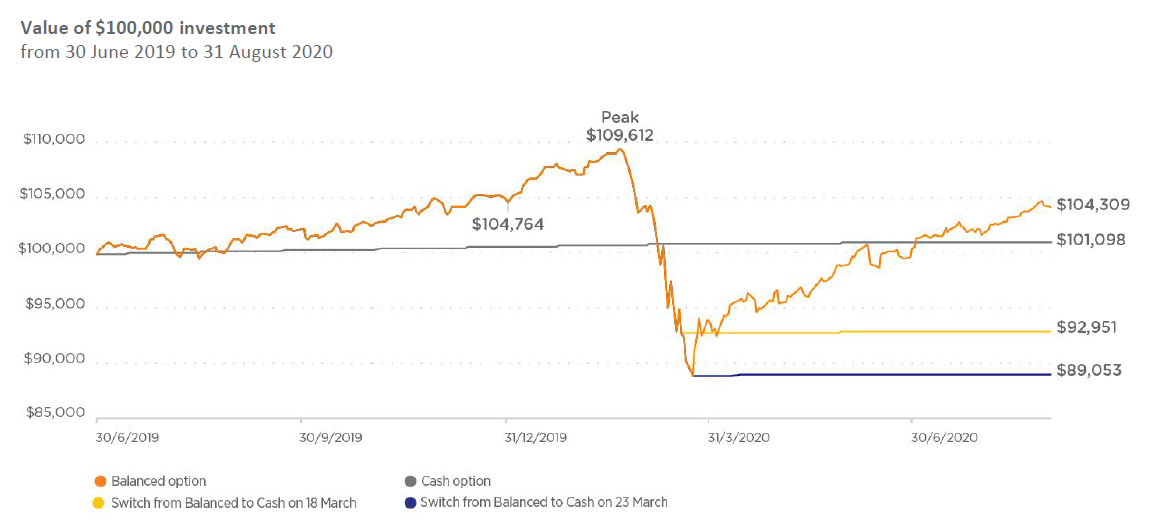The image size is (1168, 529).
Task: Click the $110,000 y-axis label
Action: click(53, 140)
